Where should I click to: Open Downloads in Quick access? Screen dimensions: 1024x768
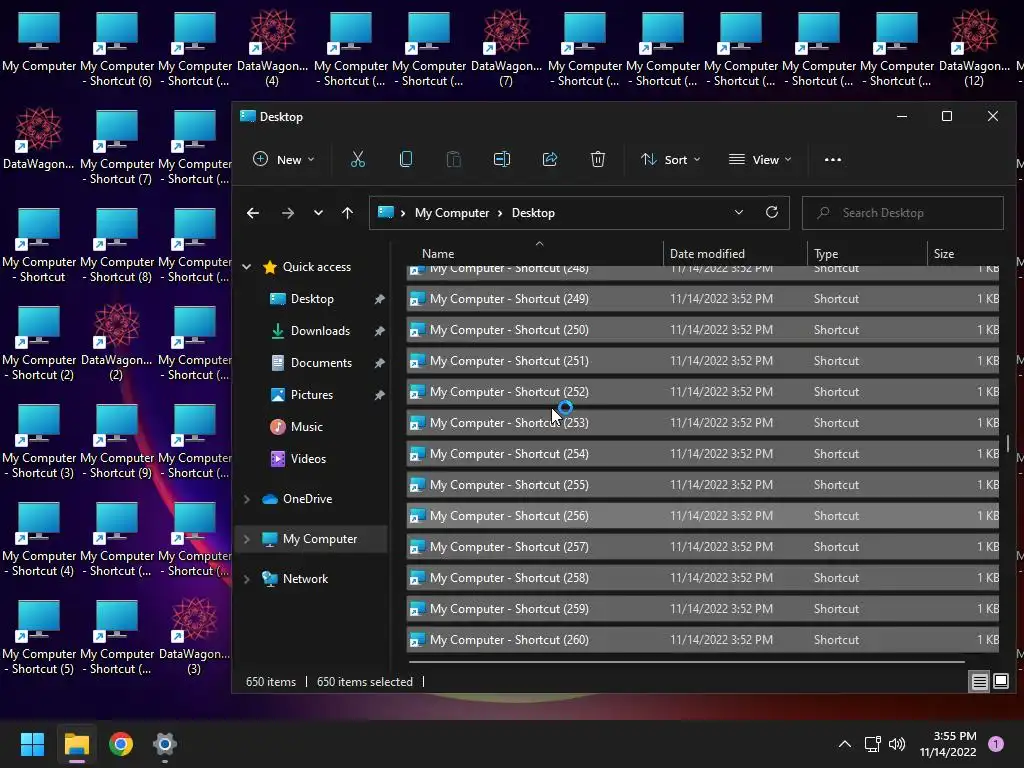(320, 330)
